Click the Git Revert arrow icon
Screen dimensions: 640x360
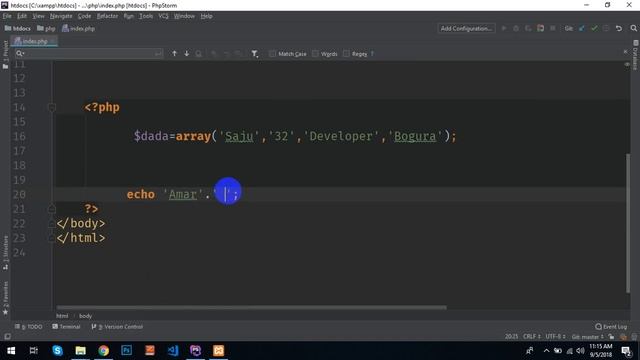[x=619, y=28]
